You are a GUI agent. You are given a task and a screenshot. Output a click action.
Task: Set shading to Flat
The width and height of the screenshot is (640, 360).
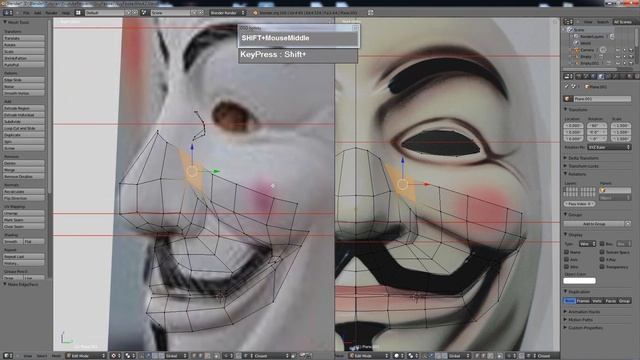pos(34,242)
